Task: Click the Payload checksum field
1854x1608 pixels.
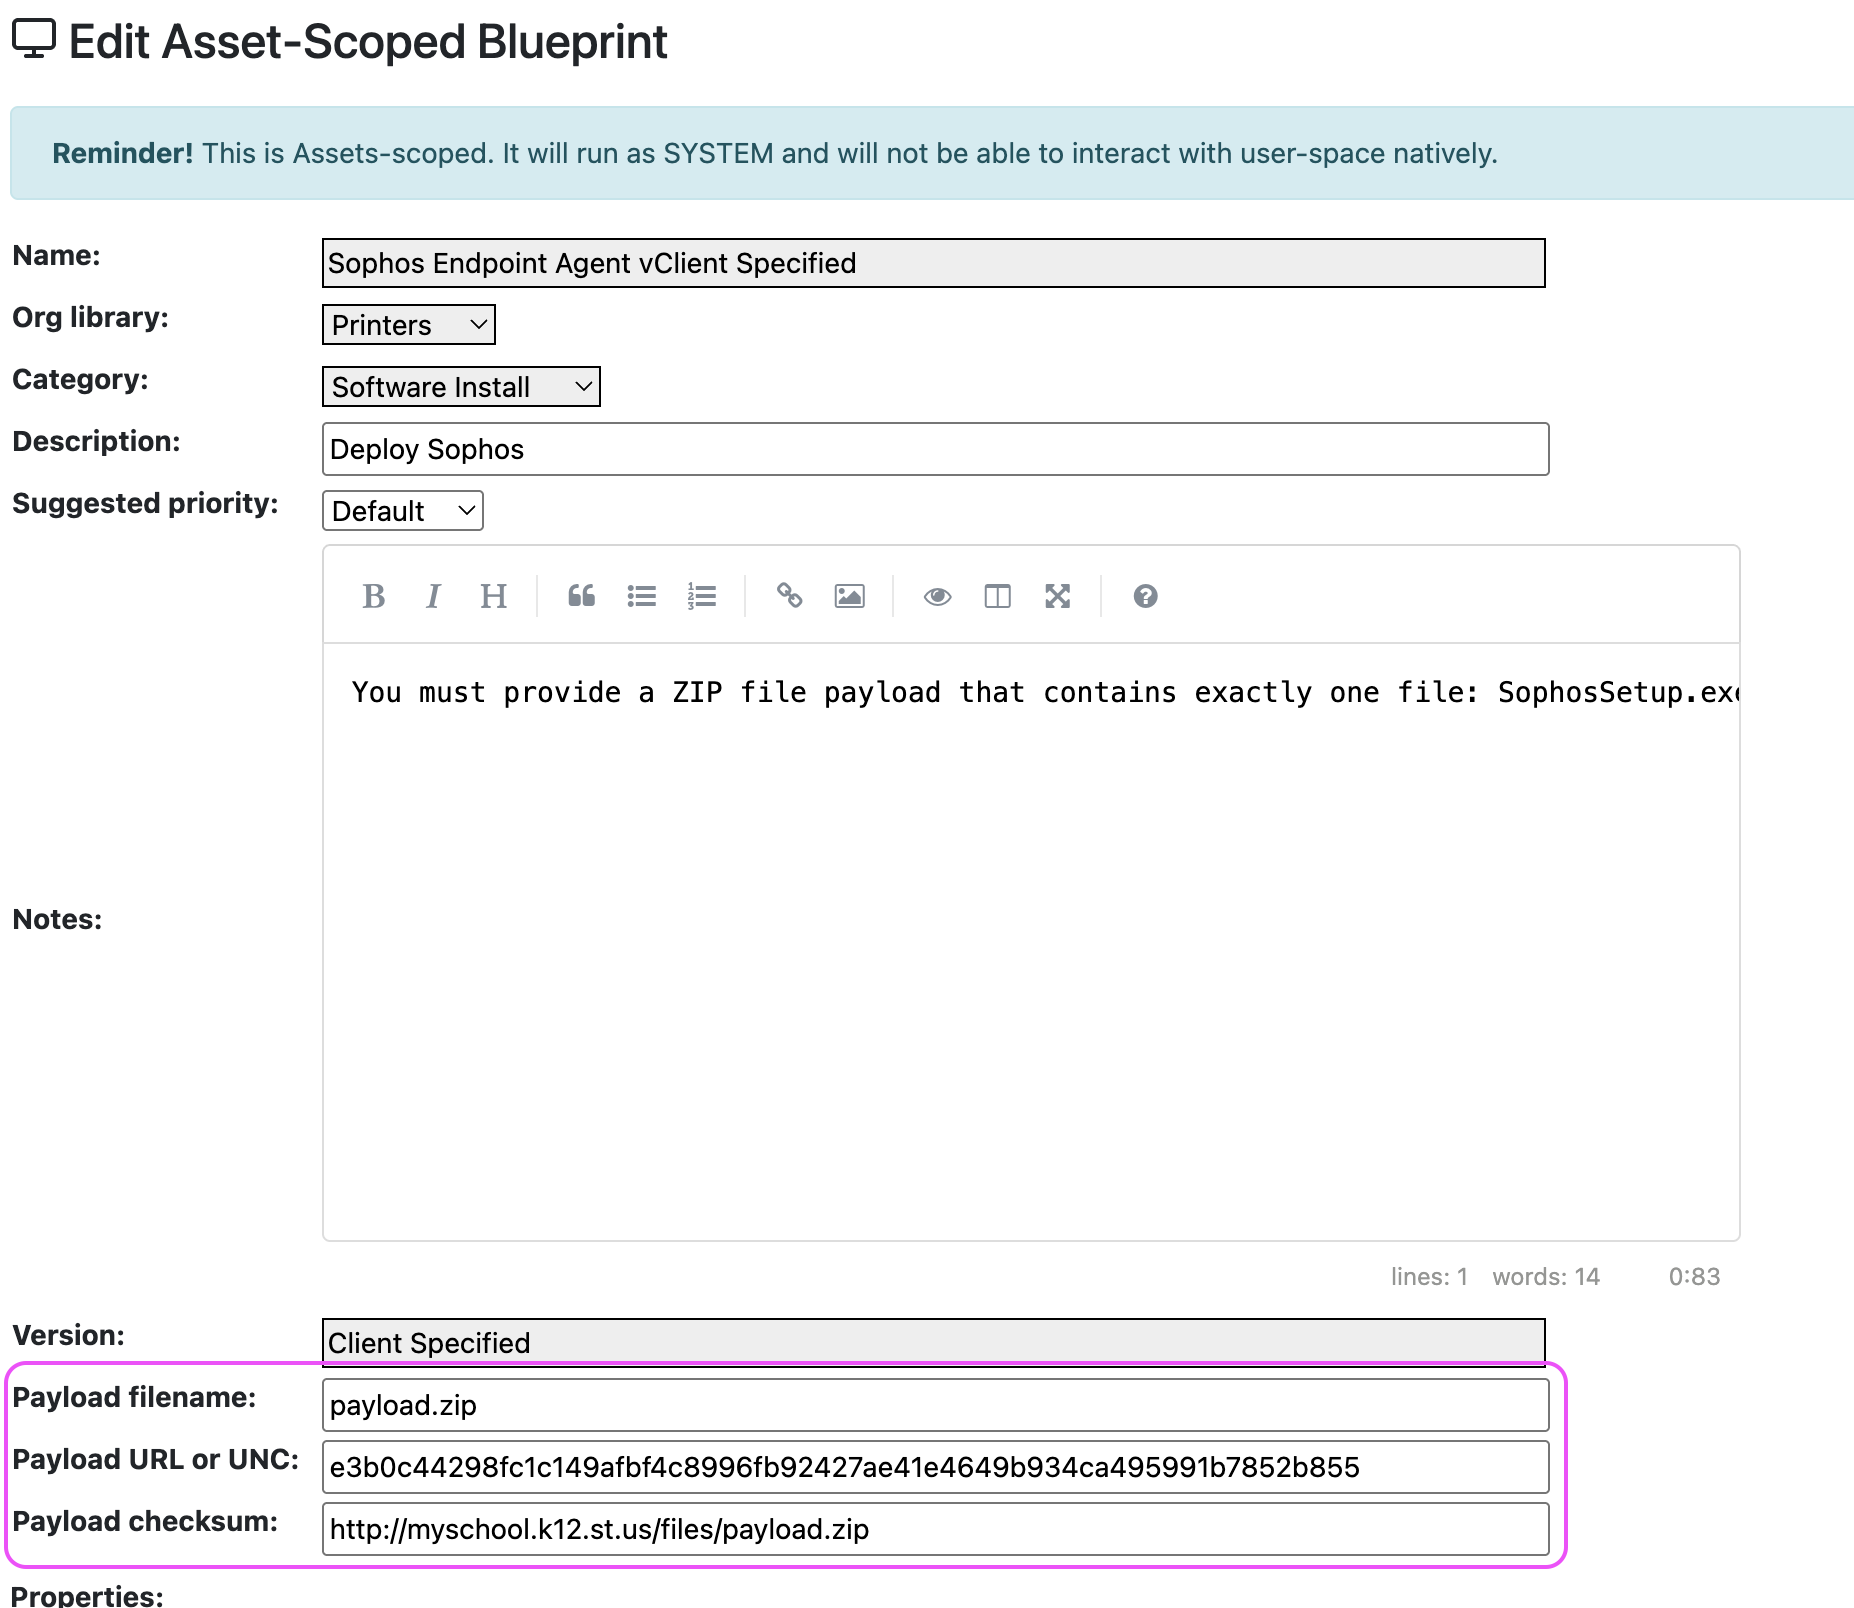Action: 936,1529
